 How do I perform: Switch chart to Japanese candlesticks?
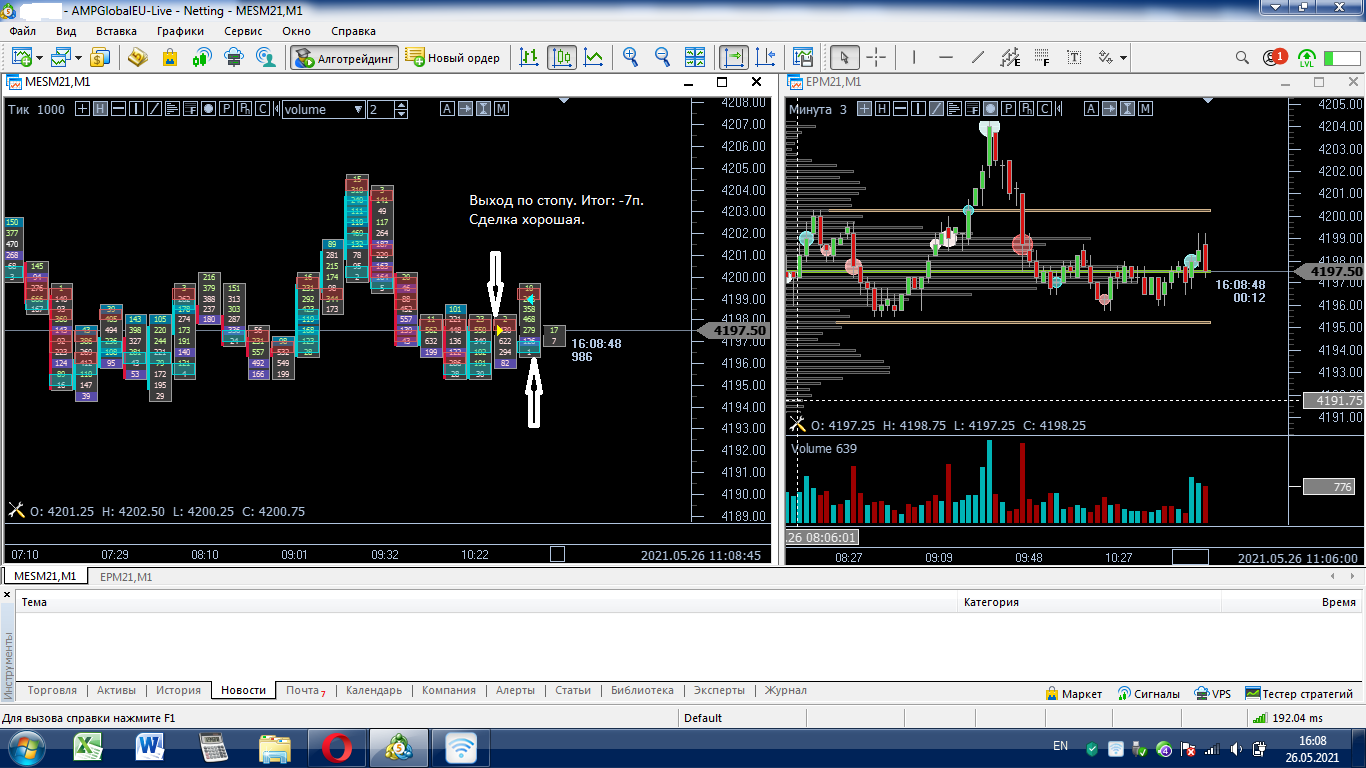(x=562, y=57)
